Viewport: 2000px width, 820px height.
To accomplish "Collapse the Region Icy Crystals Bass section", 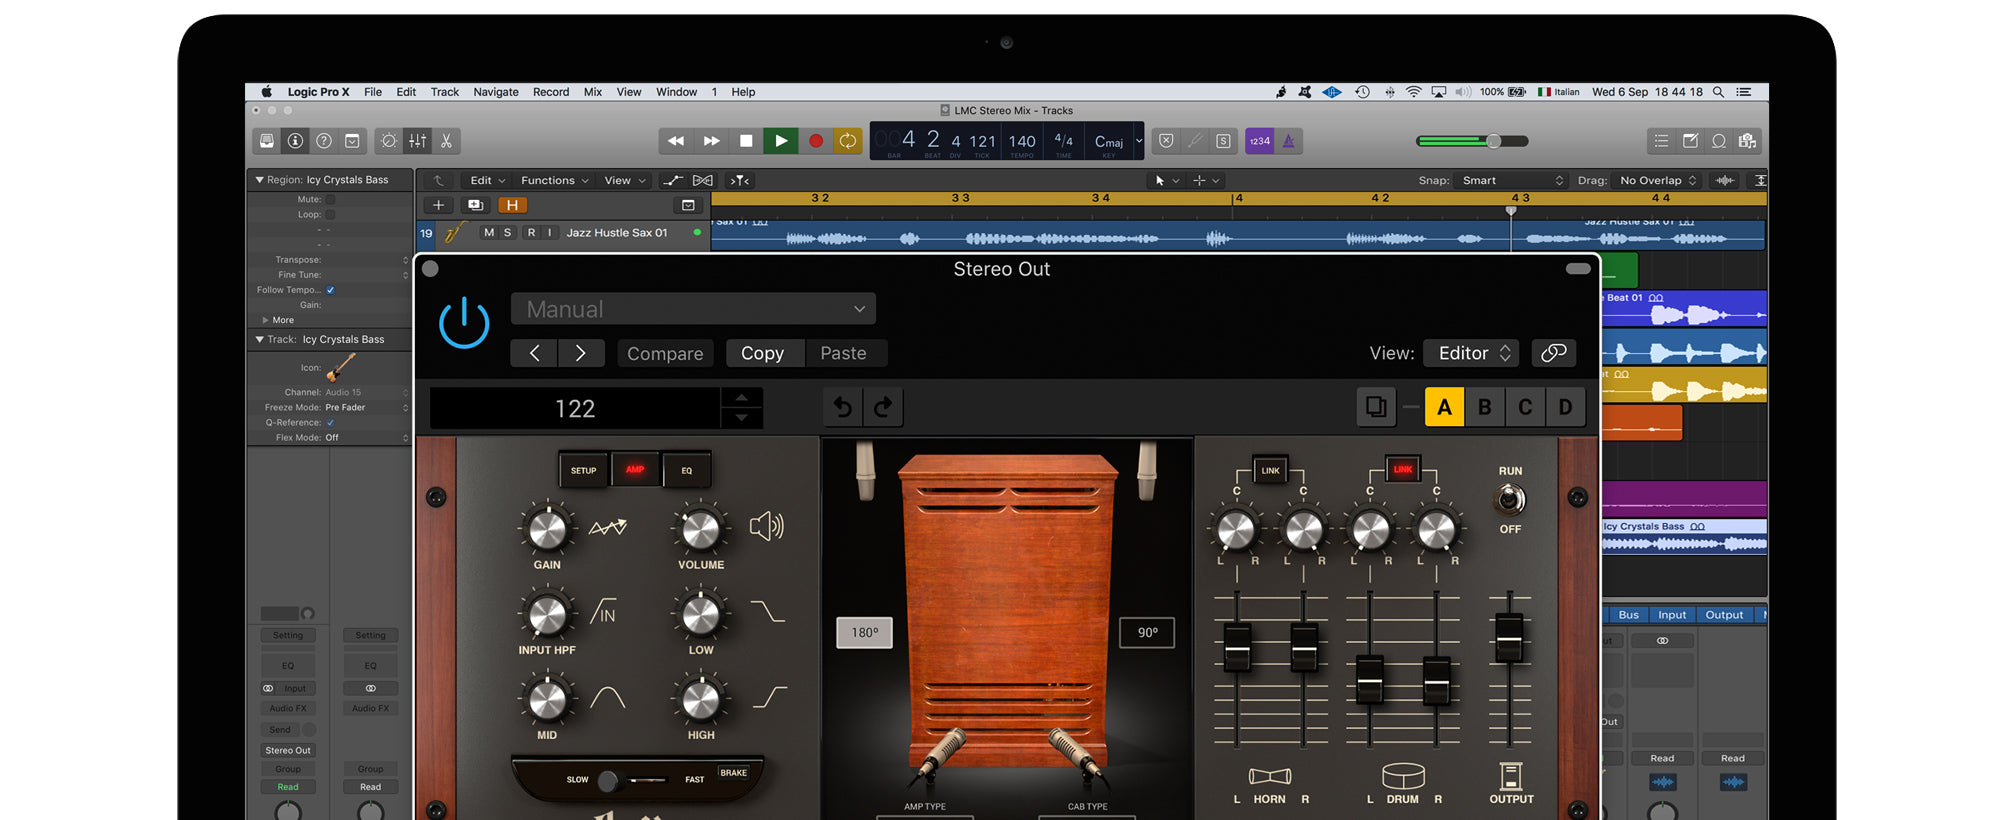I will [x=260, y=180].
